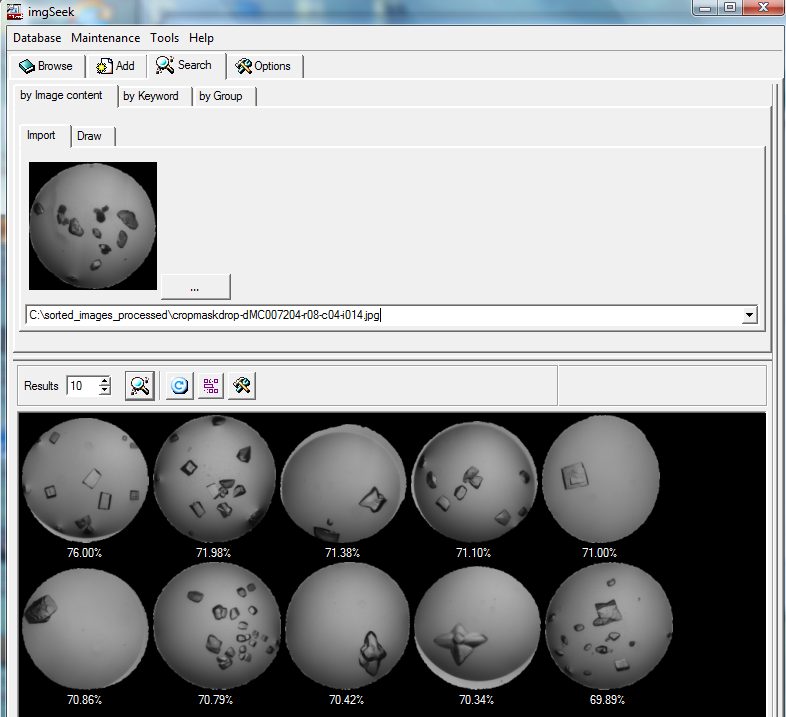Open the Database menu

tap(37, 38)
